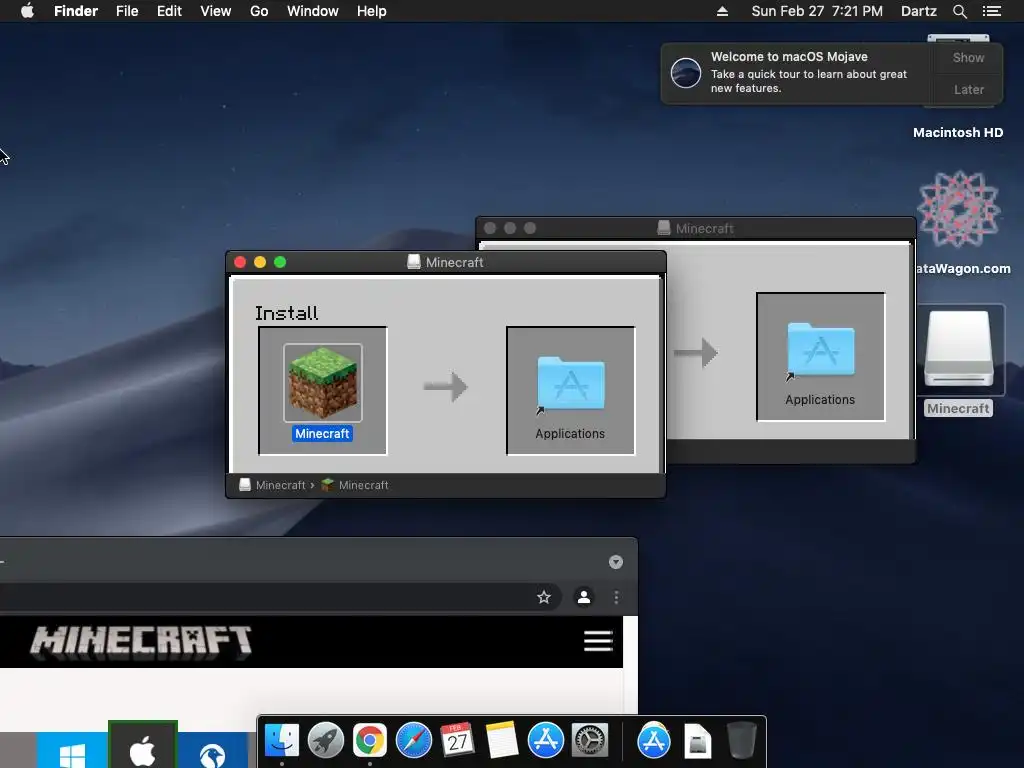1024x768 pixels.
Task: Click the Welcome to macOS Mojave notification text
Action: pyautogui.click(x=809, y=72)
